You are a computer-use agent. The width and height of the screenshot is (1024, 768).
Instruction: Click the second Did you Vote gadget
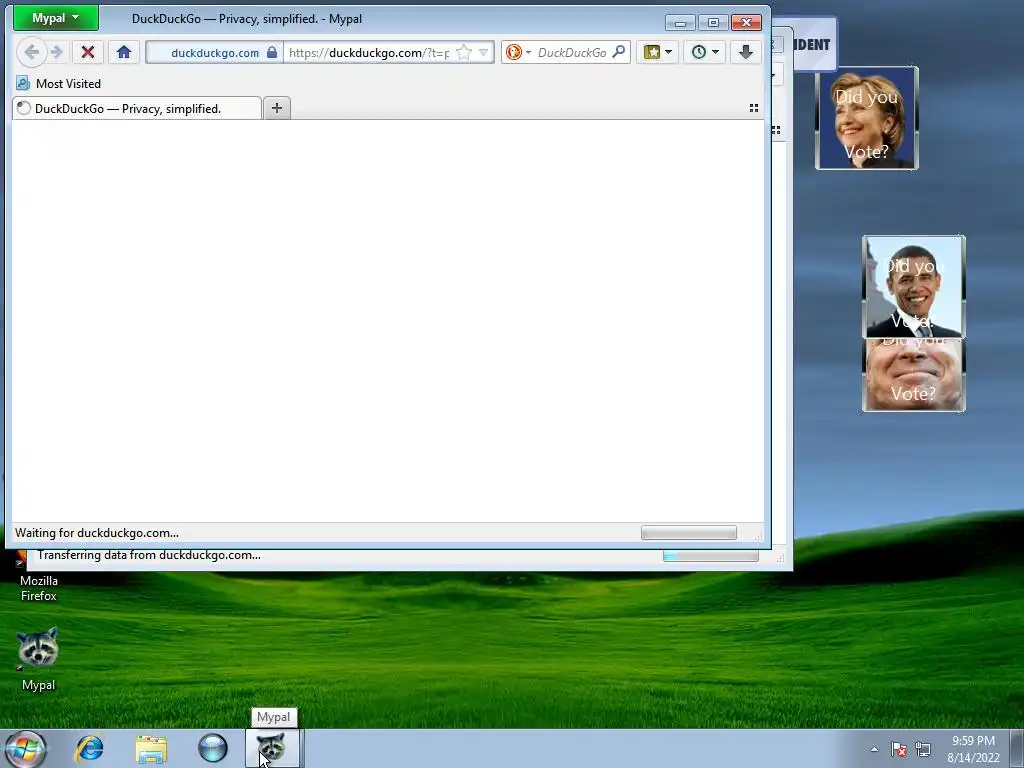coord(914,287)
